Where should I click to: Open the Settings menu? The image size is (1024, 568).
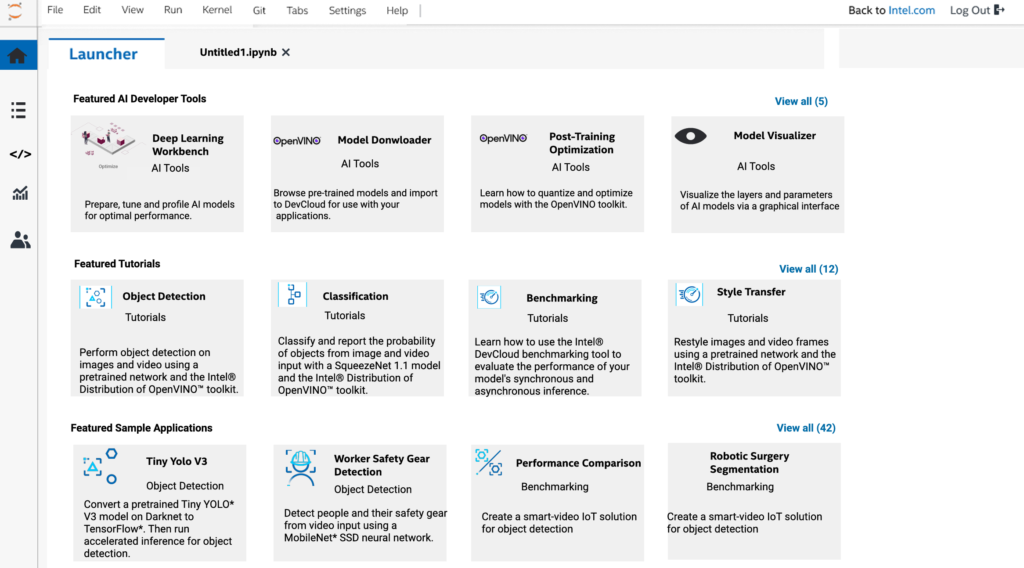347,10
